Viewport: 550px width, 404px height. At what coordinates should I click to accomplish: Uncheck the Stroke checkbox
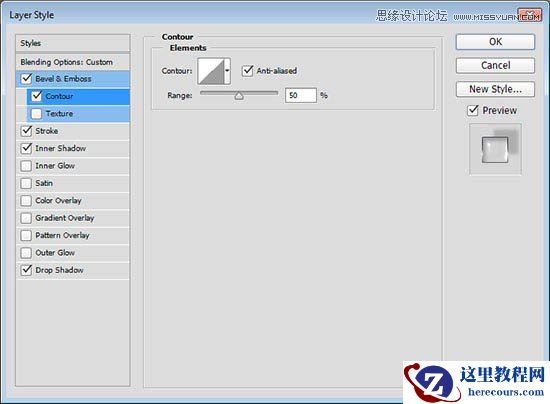[x=27, y=131]
